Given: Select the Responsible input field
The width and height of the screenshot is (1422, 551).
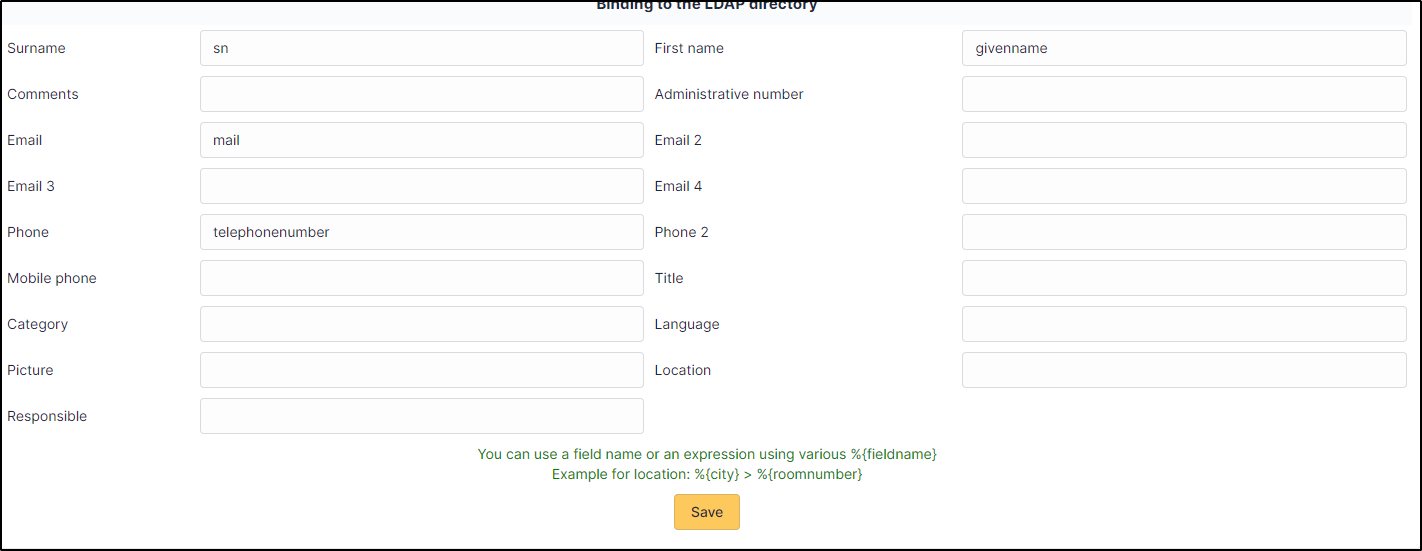Looking at the screenshot, I should pos(422,416).
